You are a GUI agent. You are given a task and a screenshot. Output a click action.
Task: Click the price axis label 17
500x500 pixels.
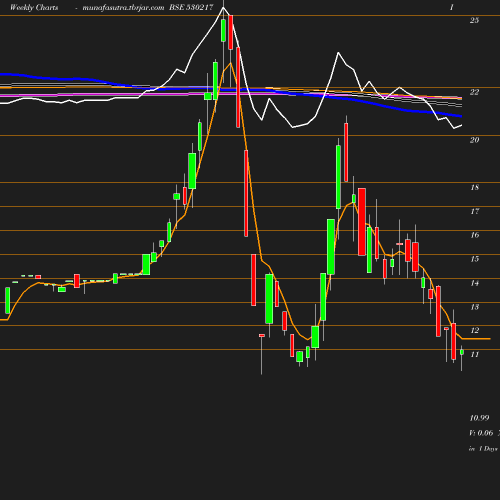click(x=474, y=211)
